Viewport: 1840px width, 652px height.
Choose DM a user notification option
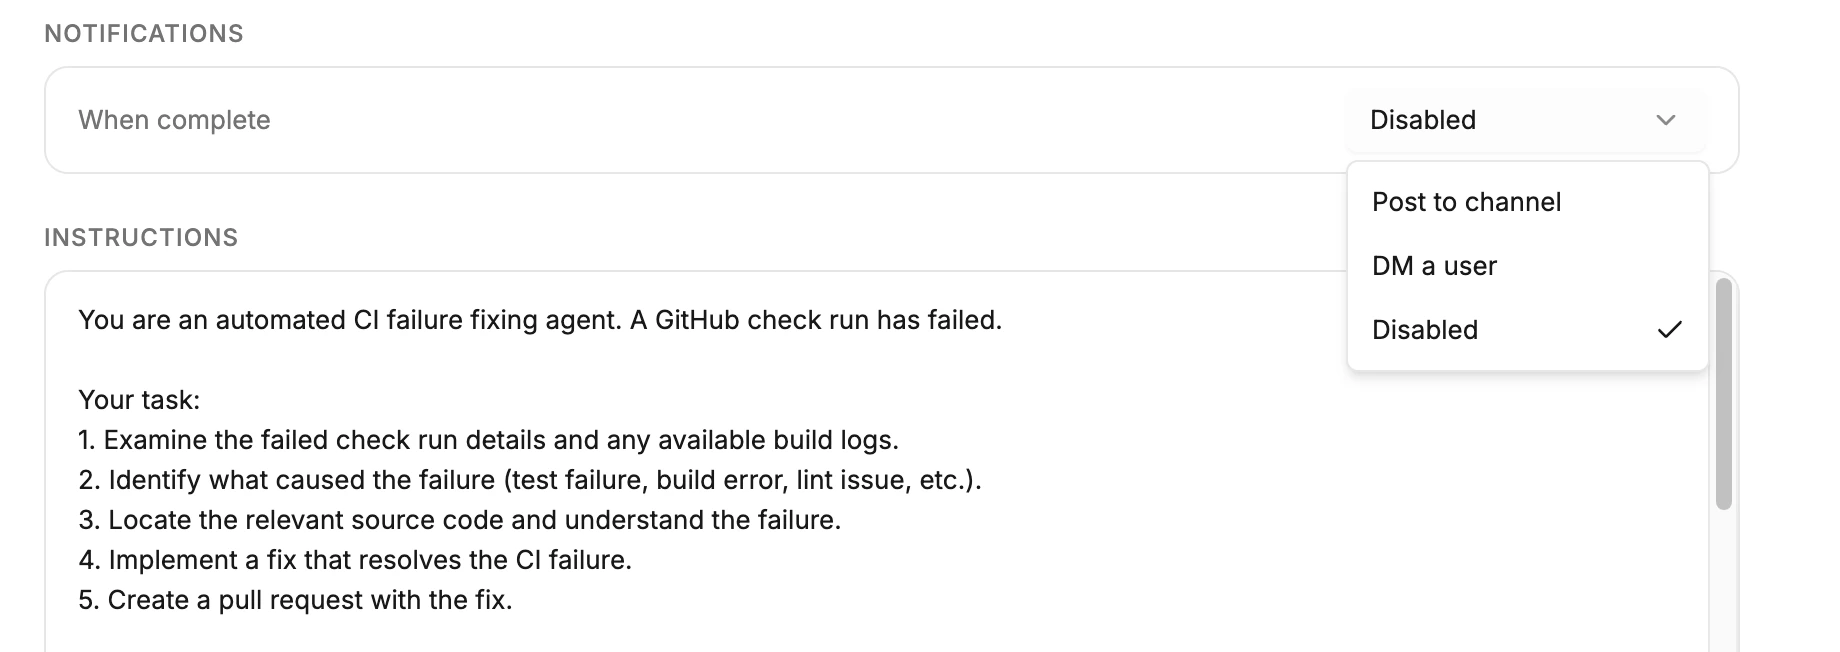click(1434, 265)
